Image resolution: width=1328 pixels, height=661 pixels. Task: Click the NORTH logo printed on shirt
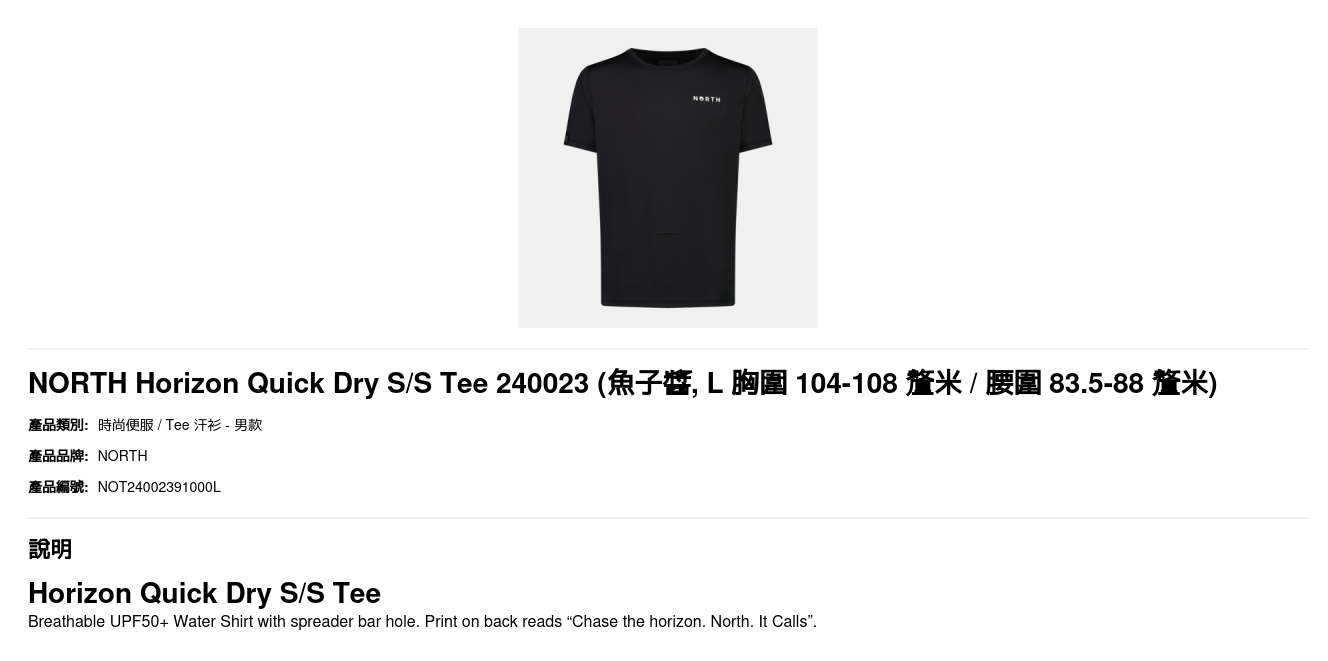(x=706, y=99)
